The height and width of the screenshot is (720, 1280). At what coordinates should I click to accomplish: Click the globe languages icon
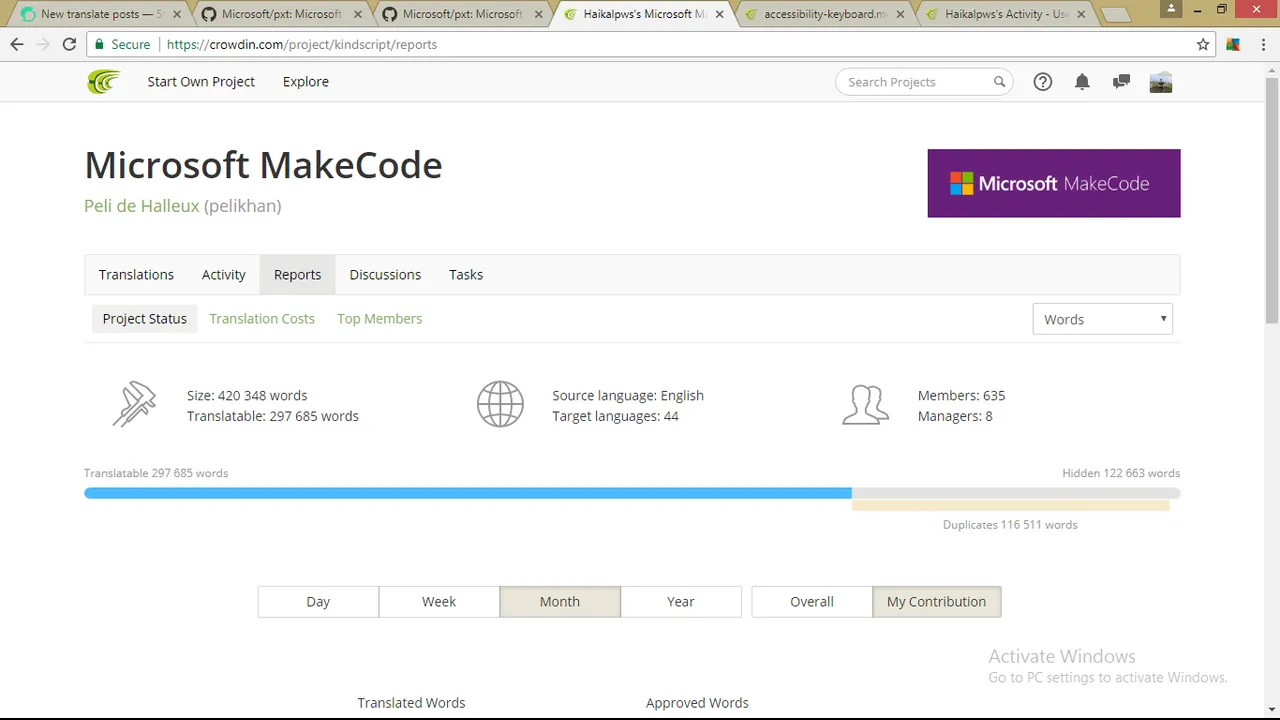[x=500, y=405]
